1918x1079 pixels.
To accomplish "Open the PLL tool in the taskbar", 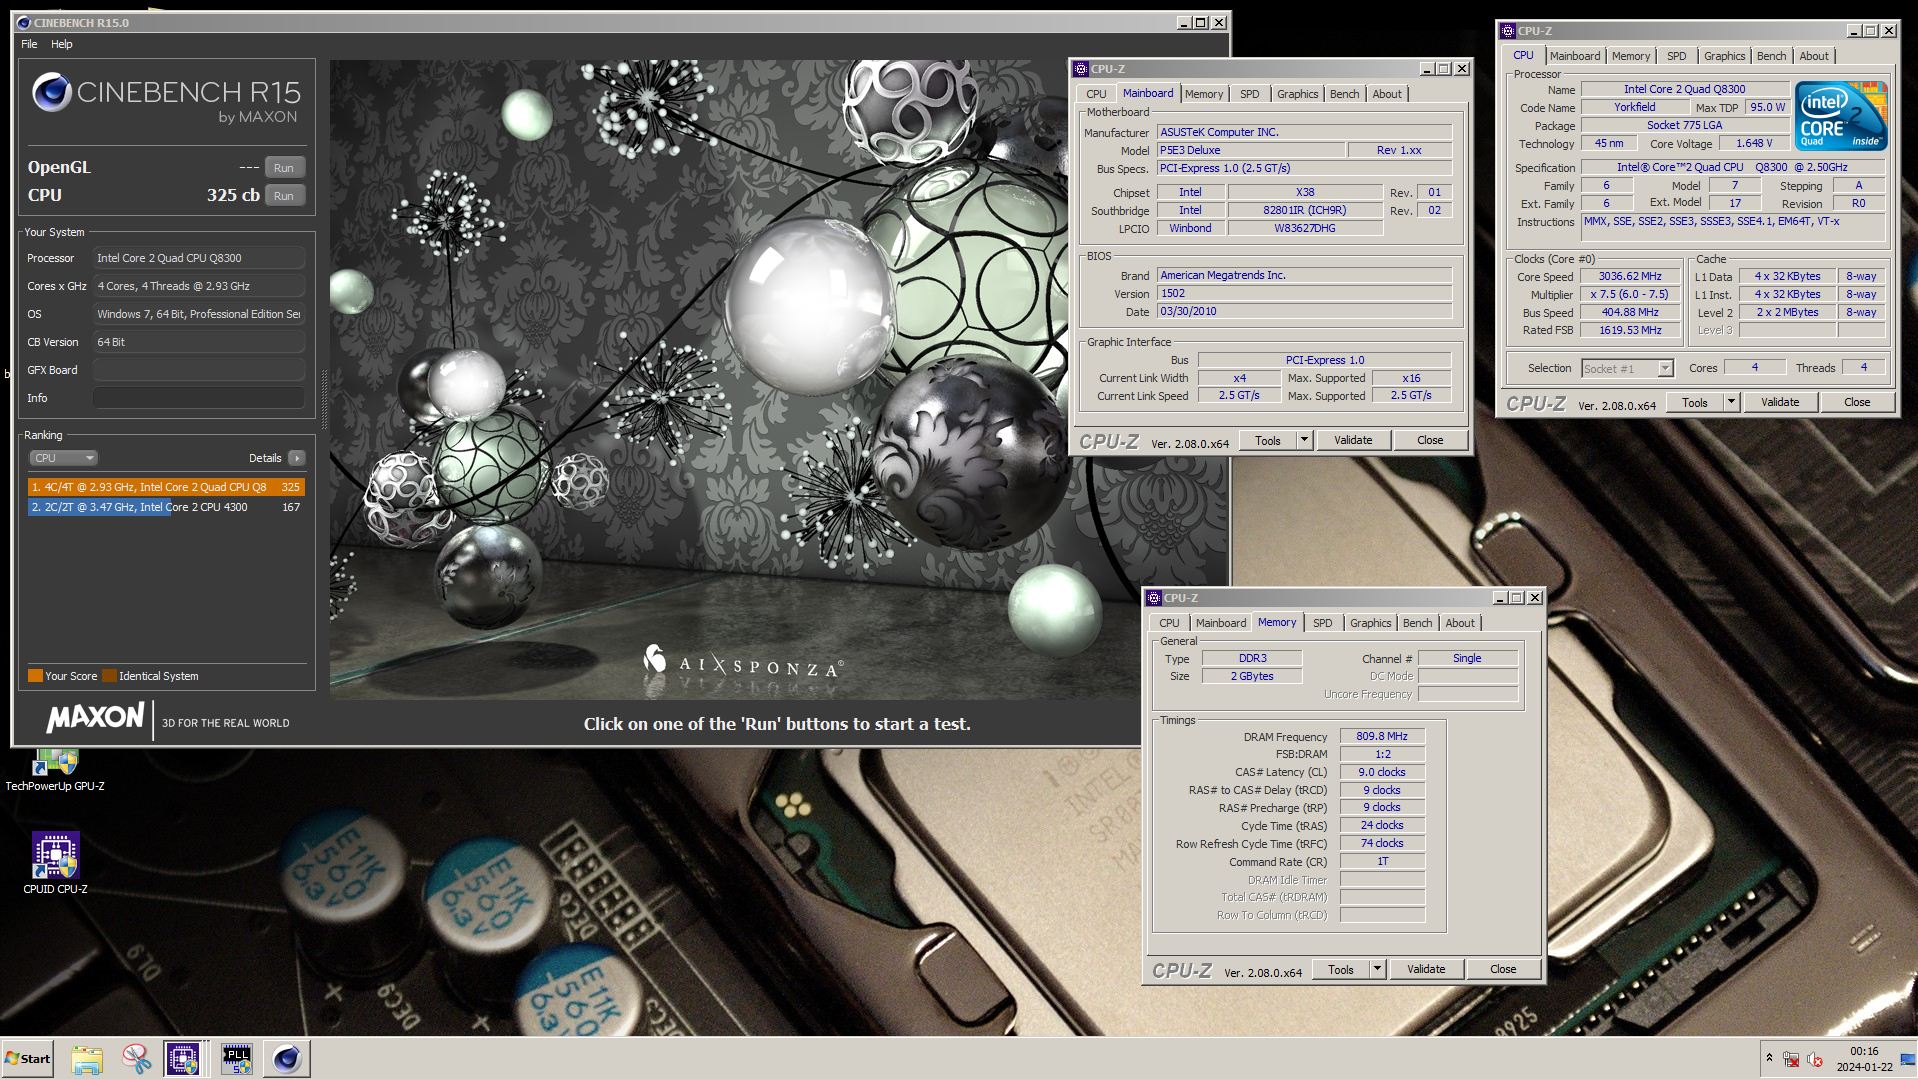I will 236,1058.
